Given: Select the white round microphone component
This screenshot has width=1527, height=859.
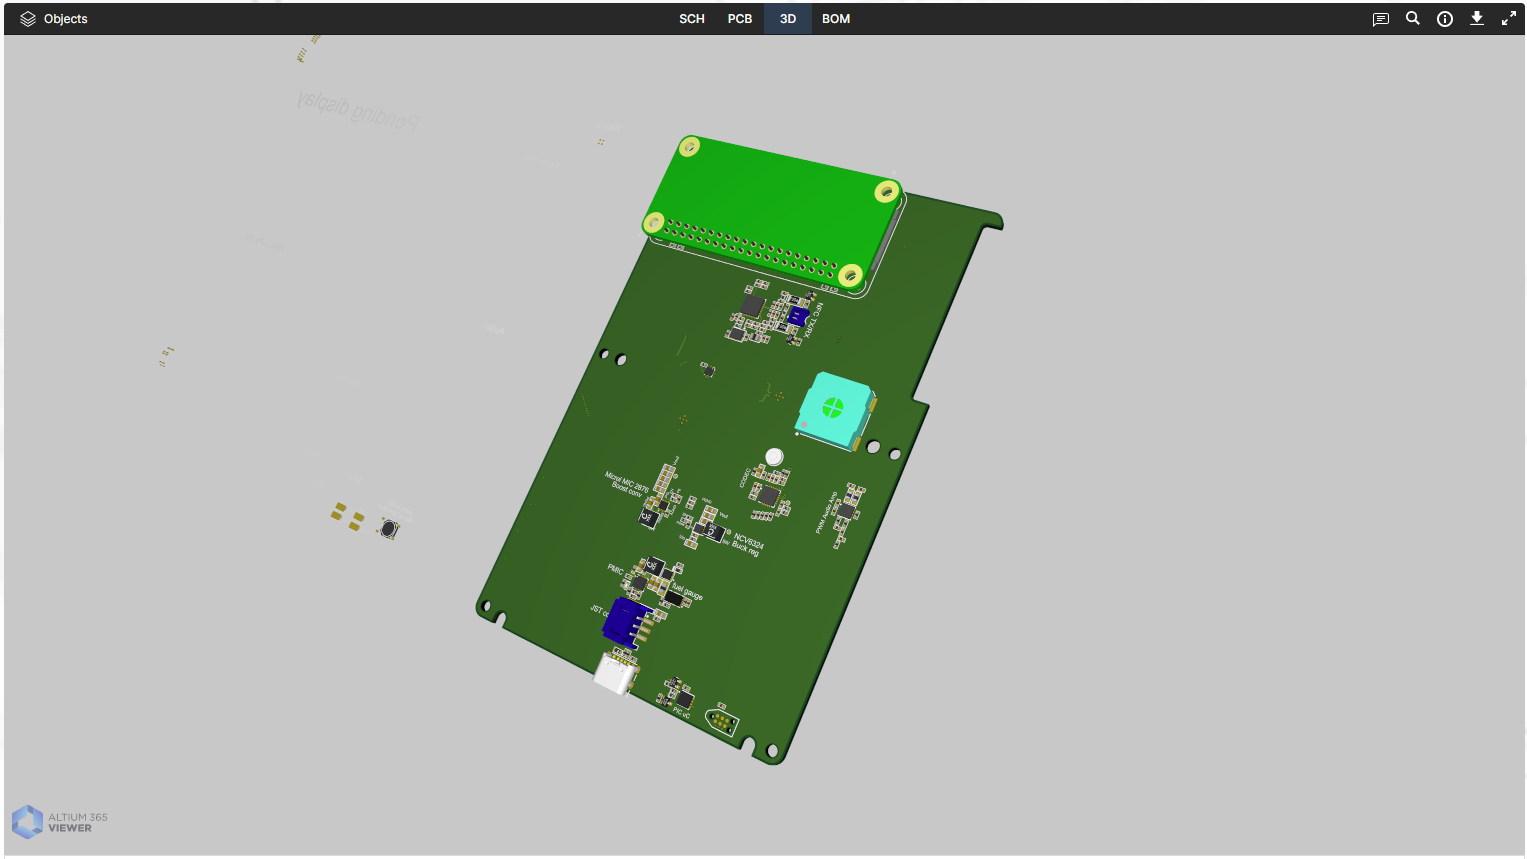Looking at the screenshot, I should (x=773, y=457).
